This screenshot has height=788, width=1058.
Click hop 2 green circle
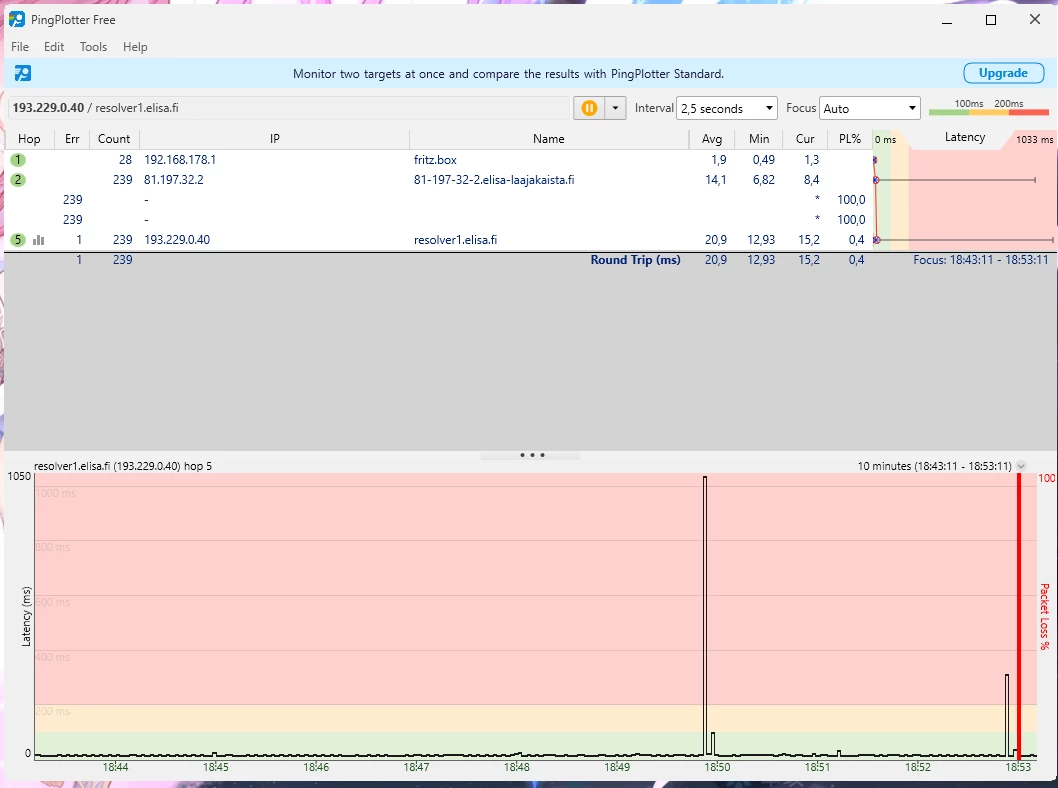point(18,180)
